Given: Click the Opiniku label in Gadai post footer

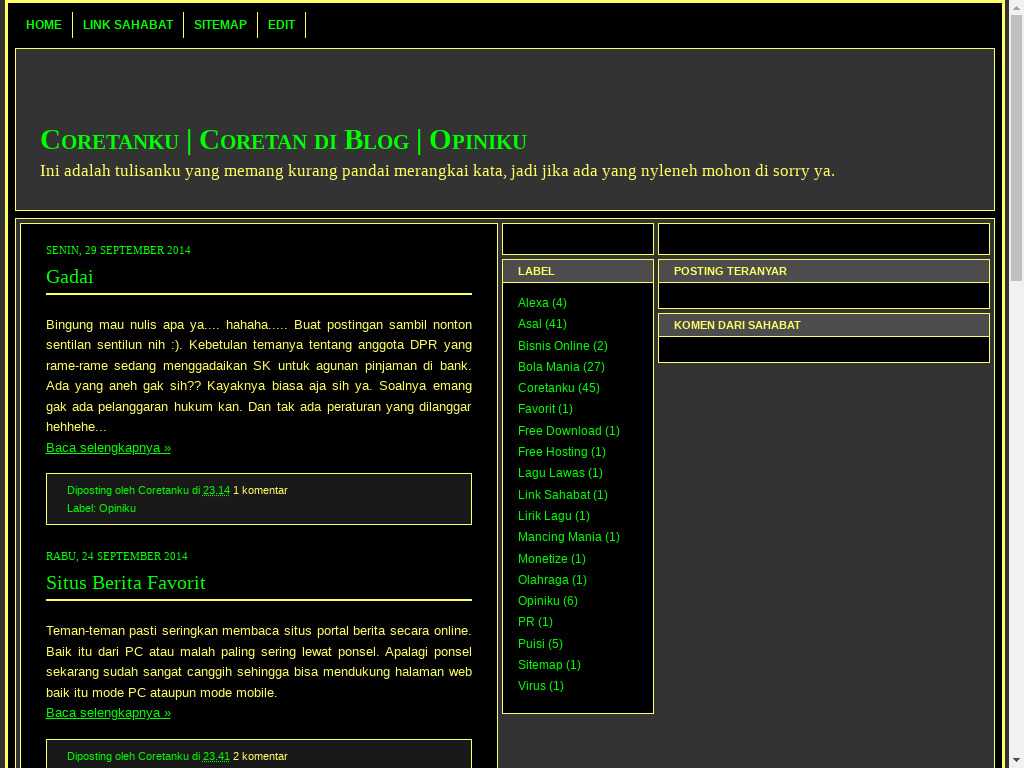Looking at the screenshot, I should [117, 508].
